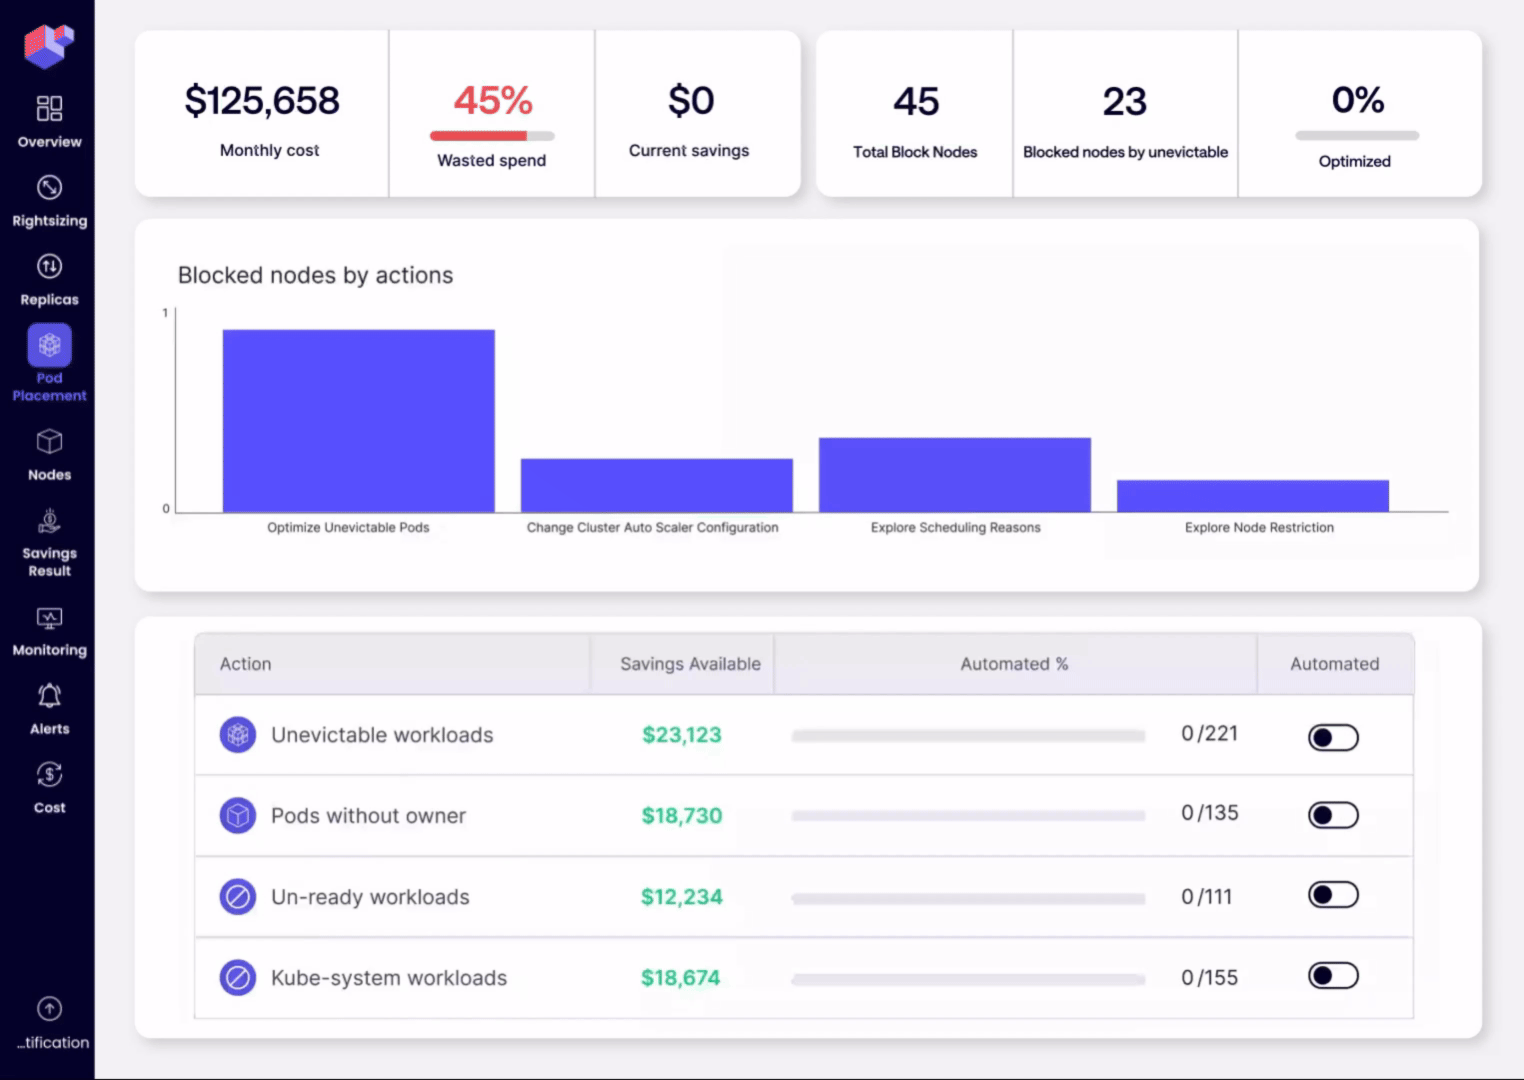
Task: Open the Replicas section icon
Action: 49,266
